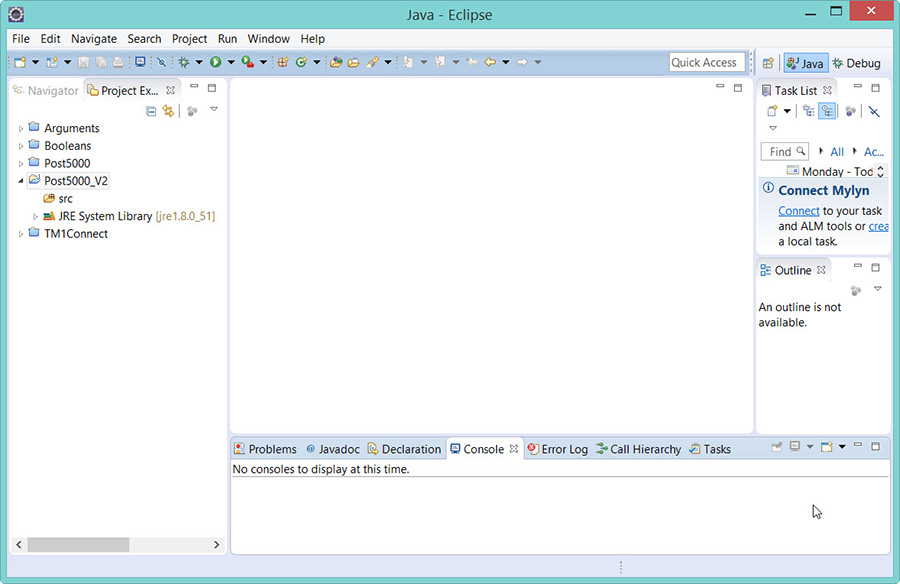Click the Categorized presentation icon in Task List
900x584 pixels.
pos(809,111)
